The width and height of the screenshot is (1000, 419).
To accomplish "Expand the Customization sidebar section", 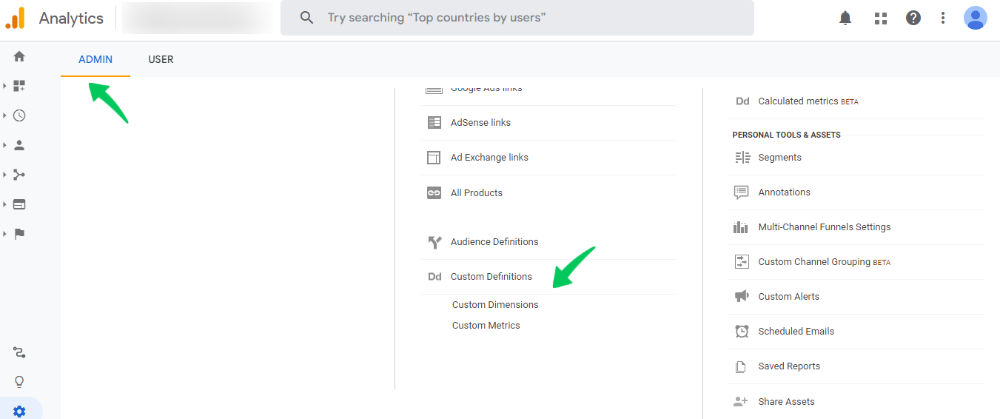I will click(x=19, y=86).
